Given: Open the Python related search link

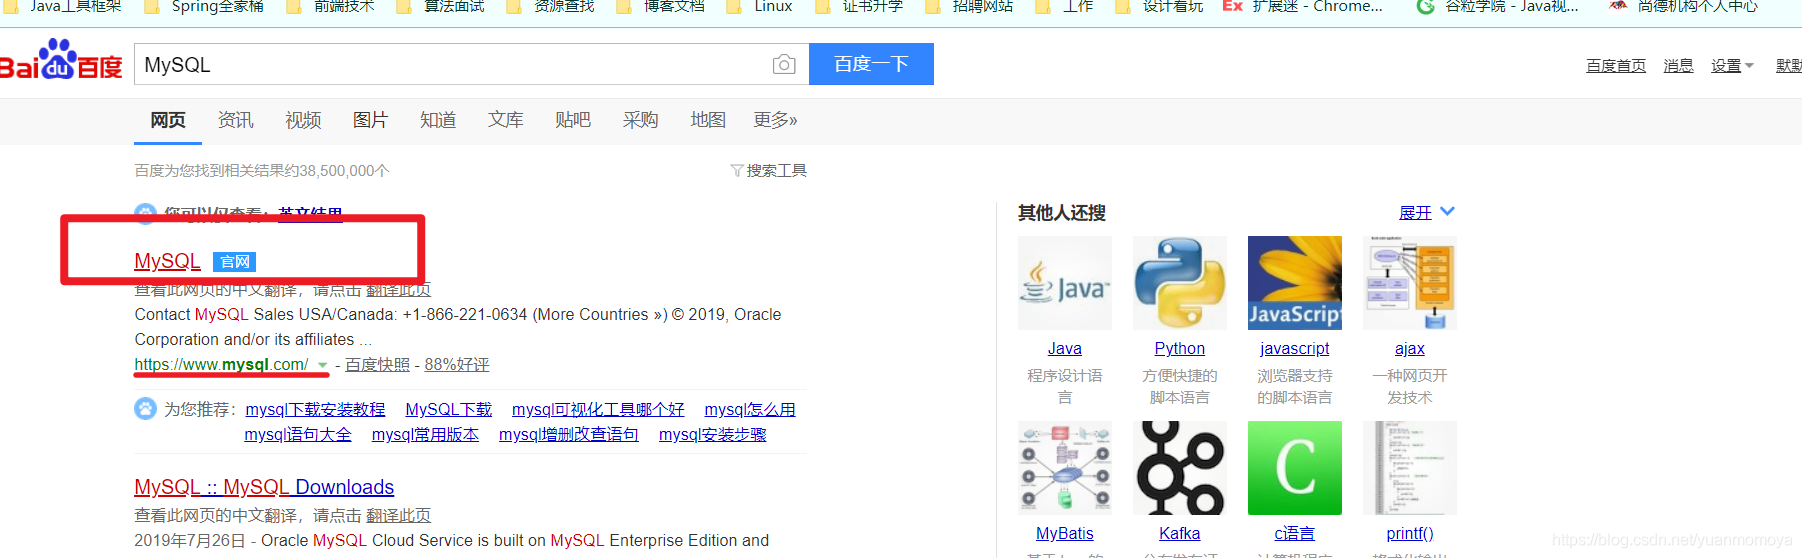Looking at the screenshot, I should (x=1180, y=349).
